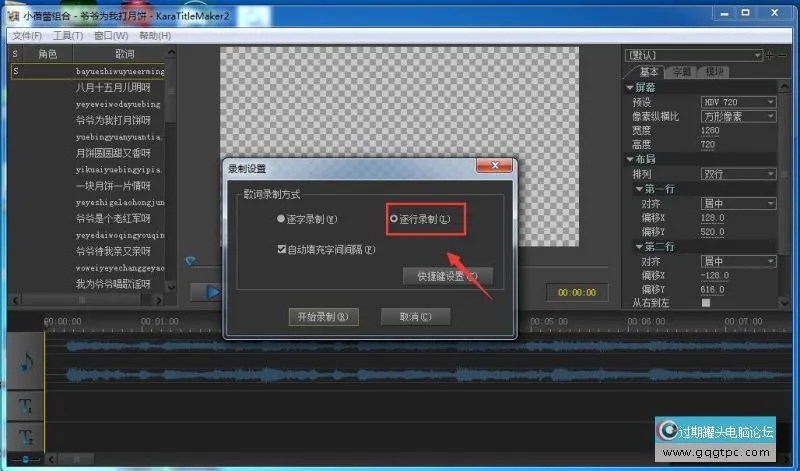This screenshot has width=800, height=471.
Task: Click the 快捷键设置 button
Action: pyautogui.click(x=447, y=276)
